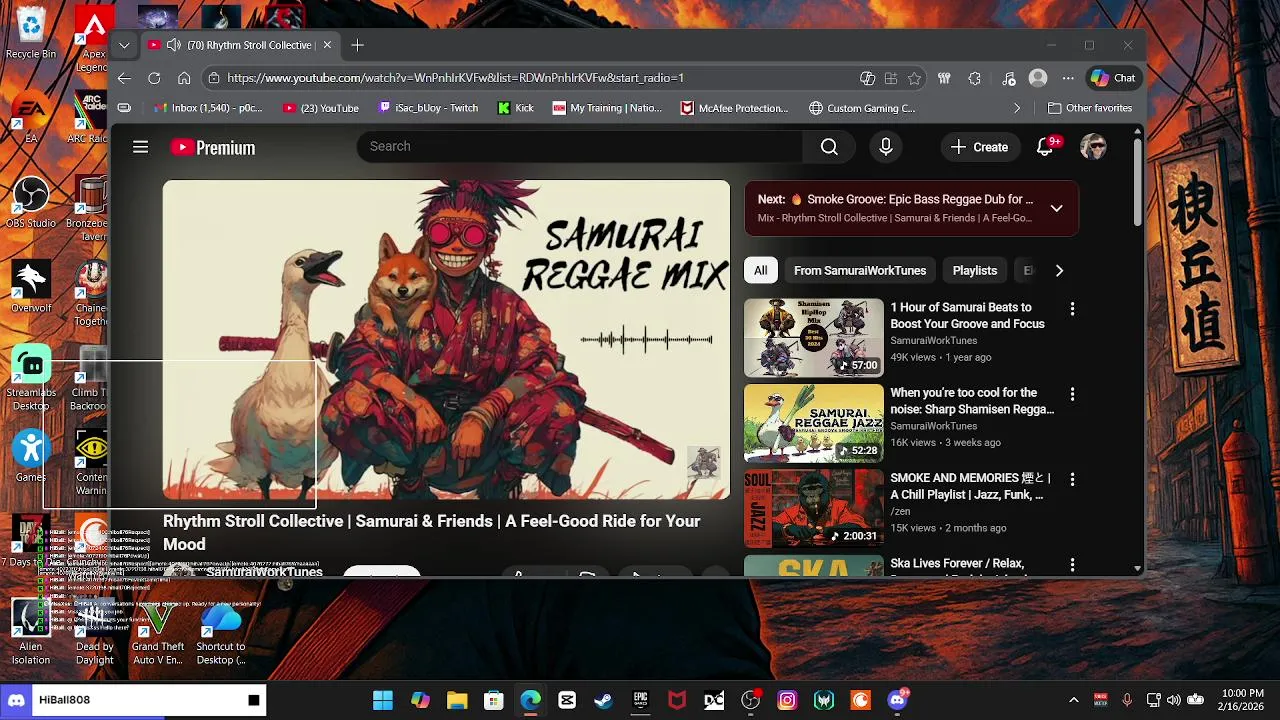The height and width of the screenshot is (720, 1280).
Task: Go to YouTube Premium home via logo
Action: click(x=212, y=147)
